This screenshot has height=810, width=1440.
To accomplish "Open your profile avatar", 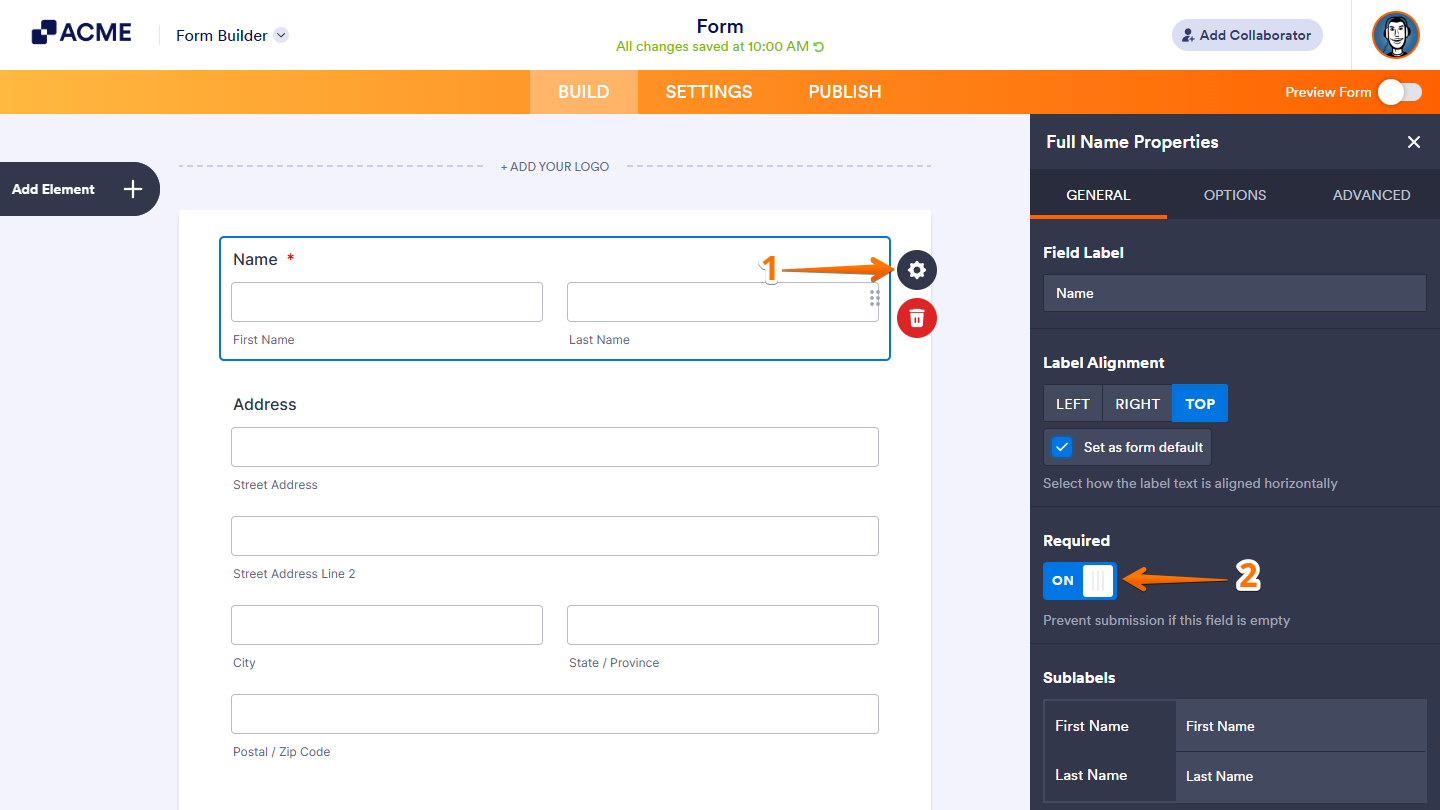I will tap(1395, 35).
